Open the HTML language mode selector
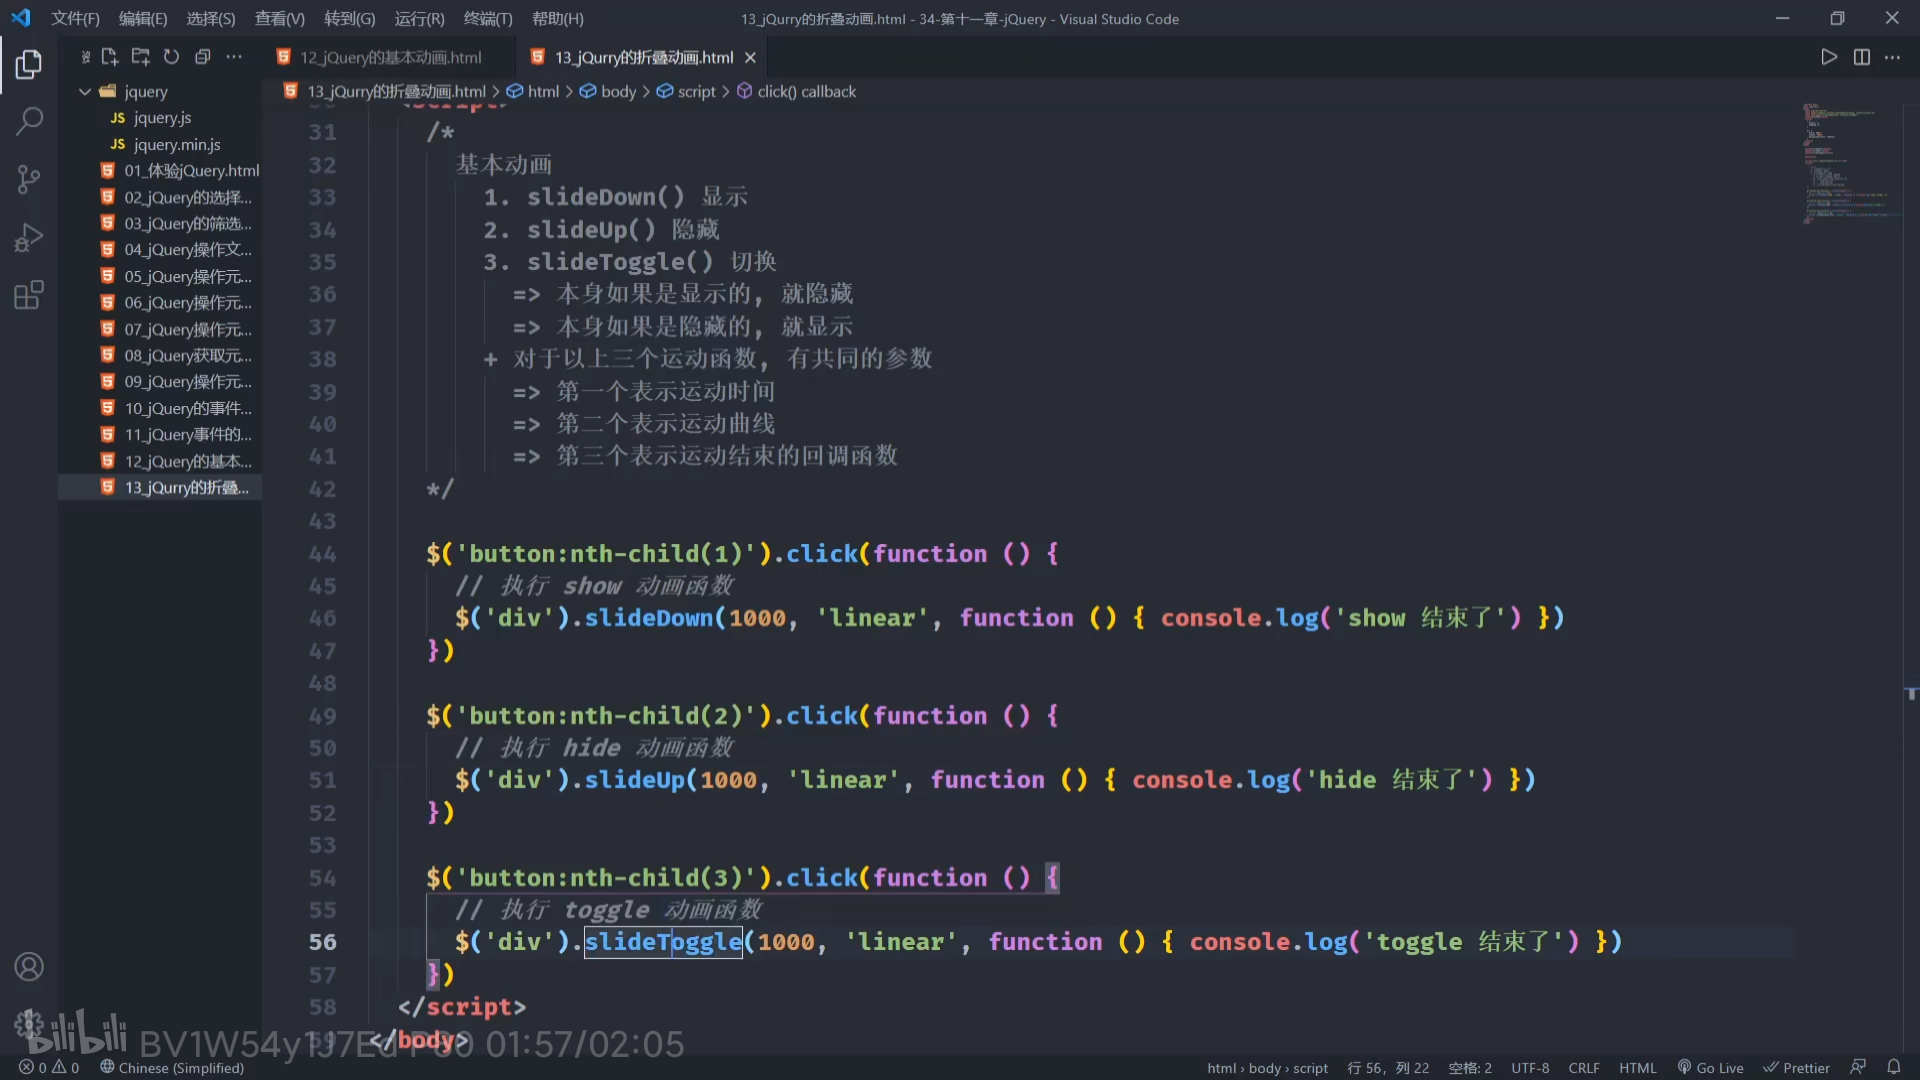The width and height of the screenshot is (1920, 1080). 1637,1068
